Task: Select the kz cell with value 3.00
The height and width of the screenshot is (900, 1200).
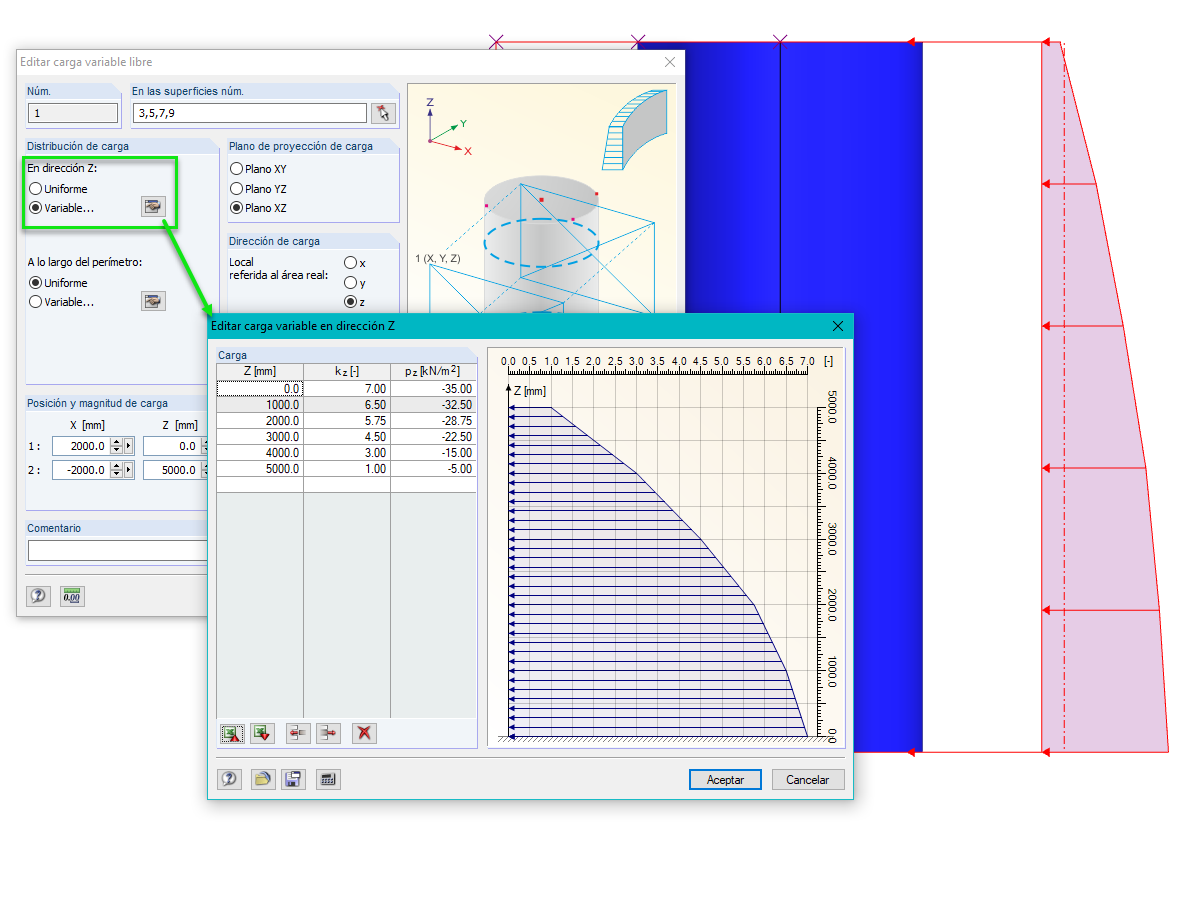Action: pos(347,453)
